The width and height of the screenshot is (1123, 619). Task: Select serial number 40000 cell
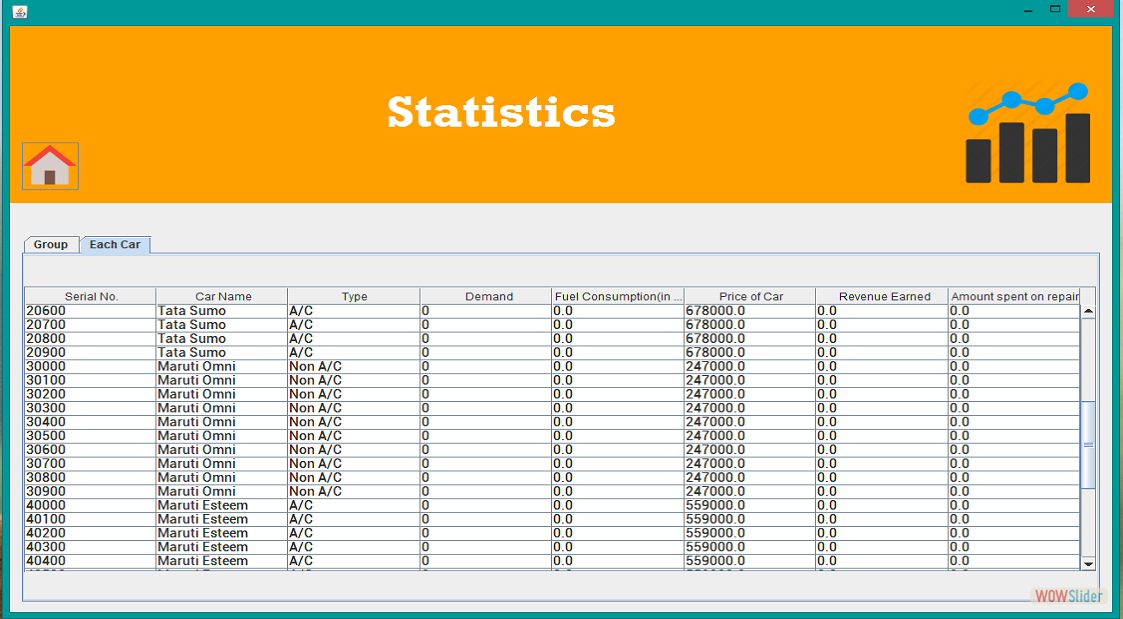click(x=90, y=505)
